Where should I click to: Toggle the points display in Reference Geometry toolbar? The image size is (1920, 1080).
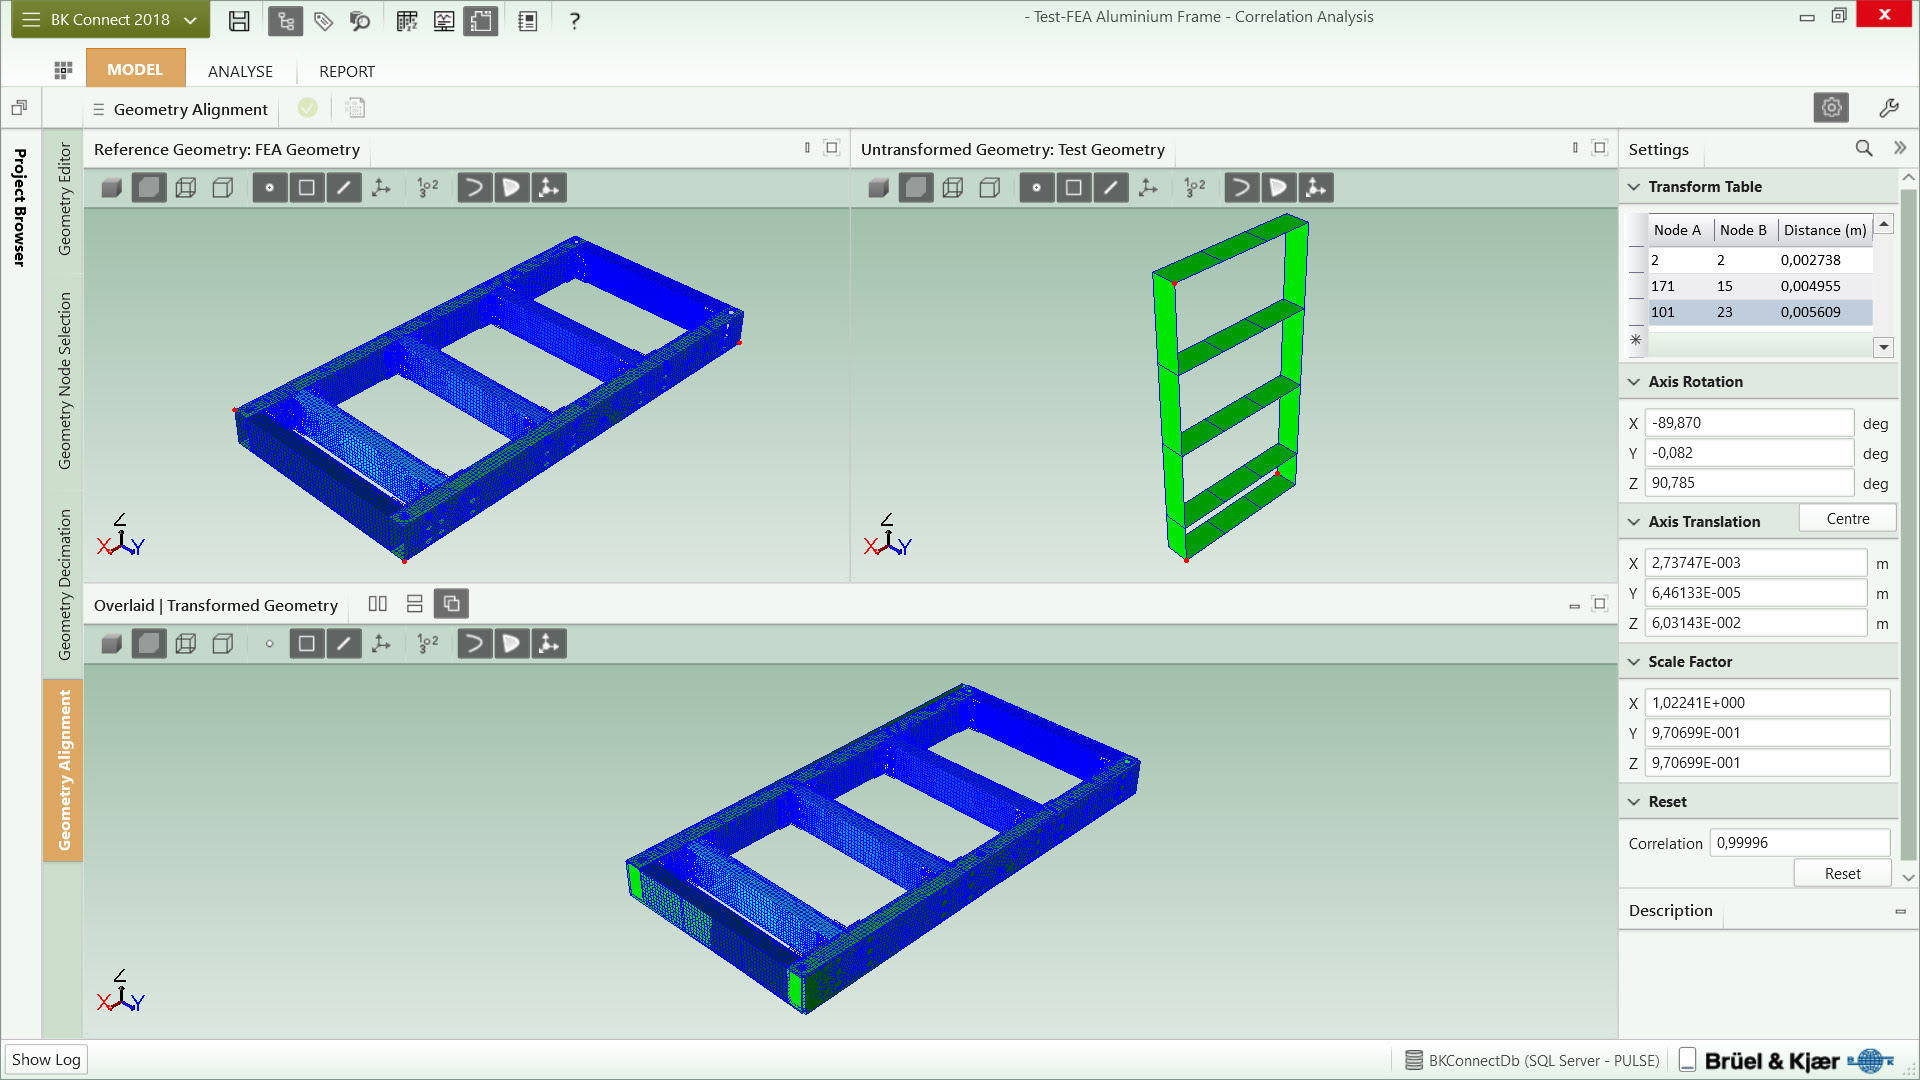pos(269,187)
